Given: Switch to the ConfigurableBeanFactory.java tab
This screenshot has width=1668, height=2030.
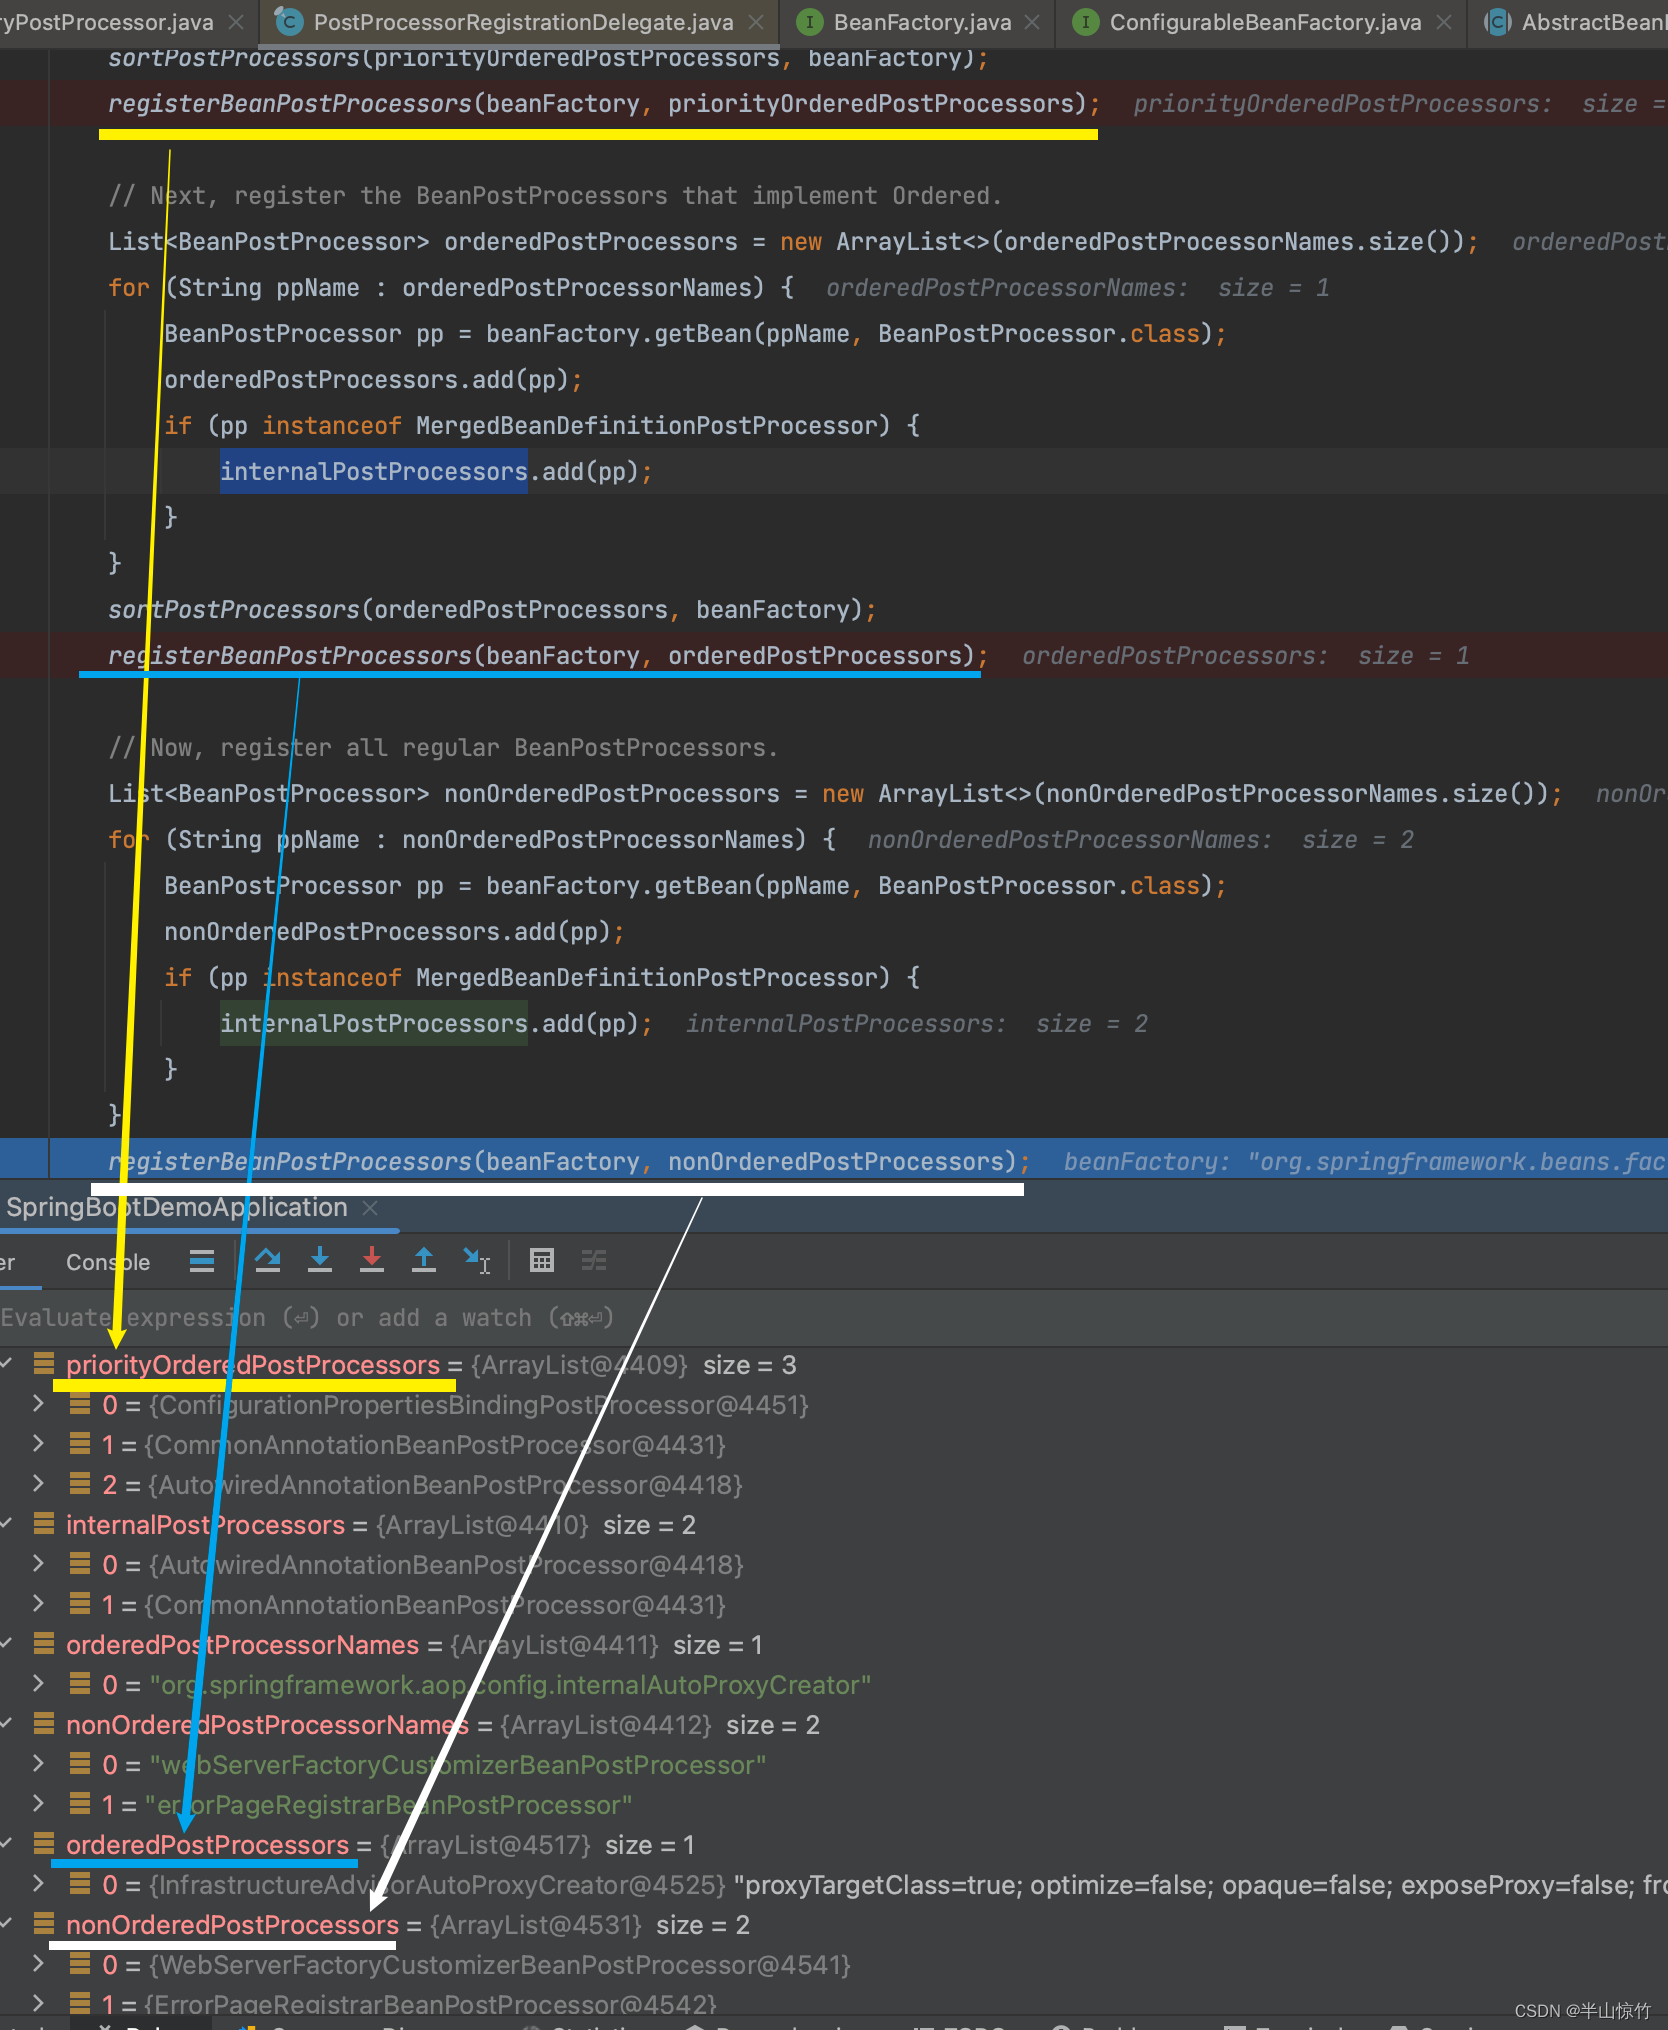Looking at the screenshot, I should point(1262,22).
